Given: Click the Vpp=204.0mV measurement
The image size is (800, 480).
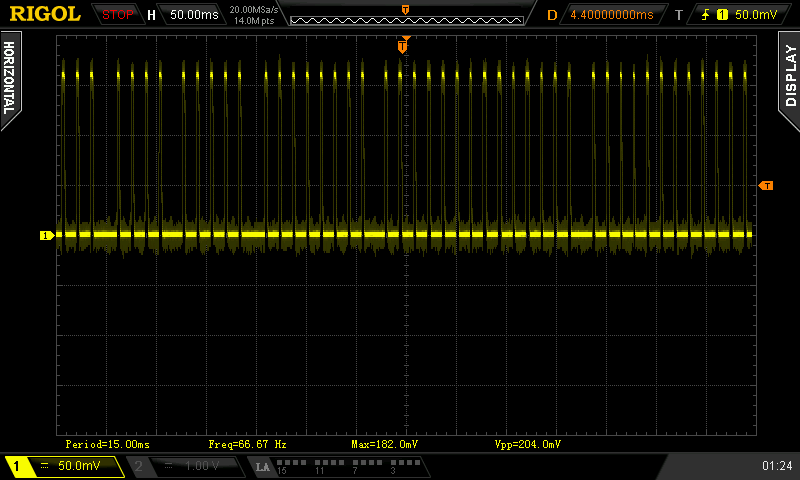Looking at the screenshot, I should (528, 444).
